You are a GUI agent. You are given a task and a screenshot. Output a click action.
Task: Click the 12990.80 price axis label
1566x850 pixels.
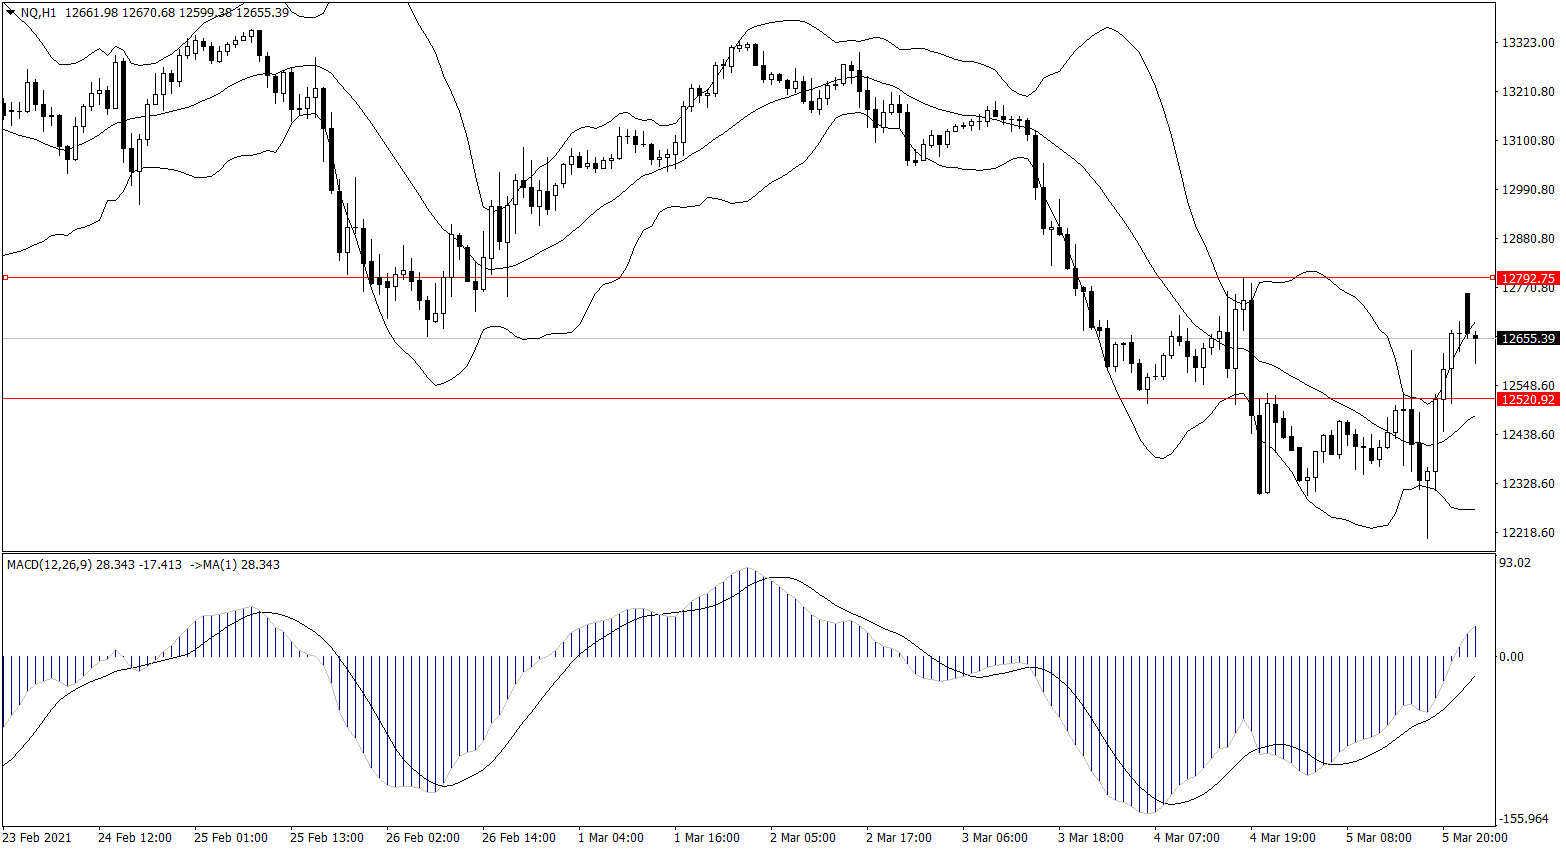[1528, 190]
